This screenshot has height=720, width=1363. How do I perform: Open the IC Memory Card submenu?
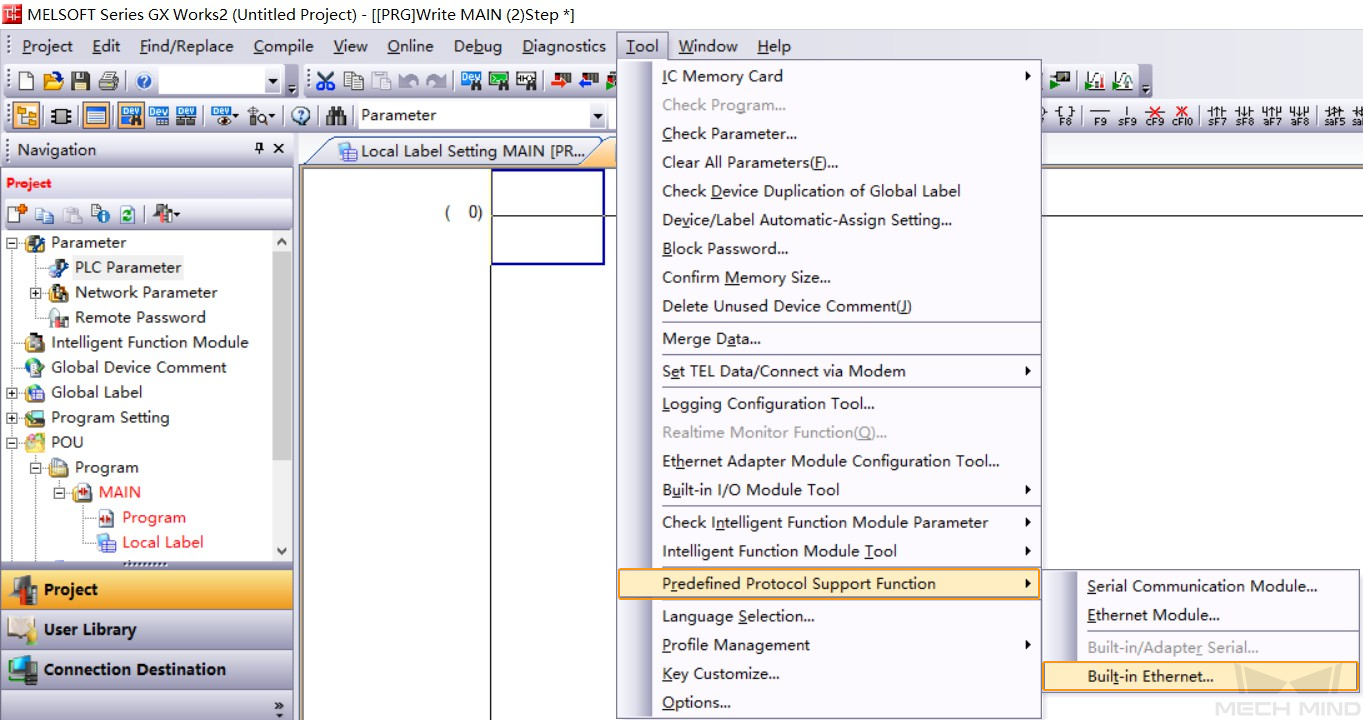(829, 76)
